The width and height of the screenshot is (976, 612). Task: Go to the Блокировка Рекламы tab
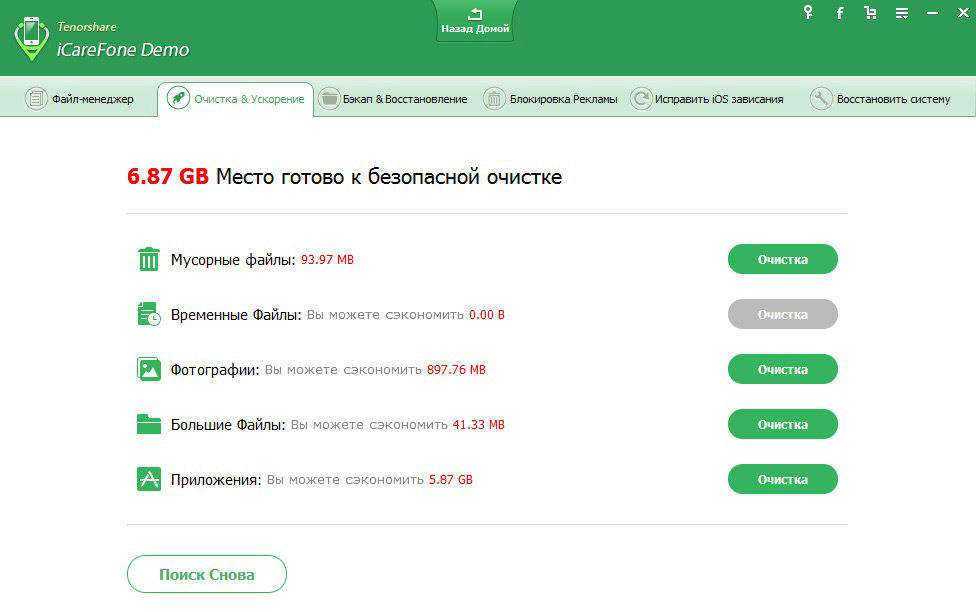tap(551, 99)
